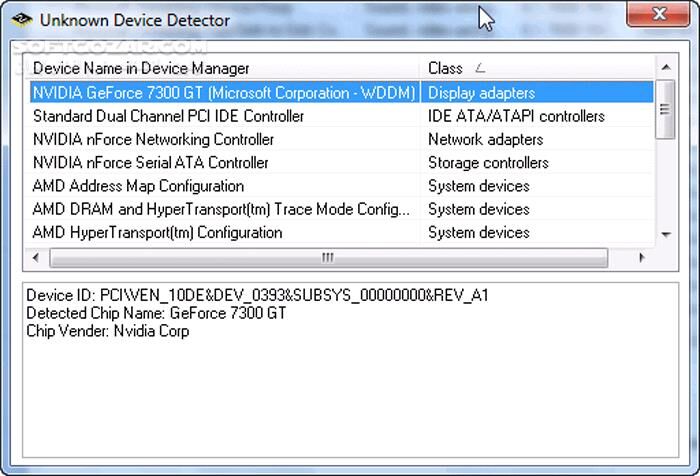The width and height of the screenshot is (700, 476).
Task: Select AMD Address Map Configuration device
Action: pyautogui.click(x=138, y=186)
